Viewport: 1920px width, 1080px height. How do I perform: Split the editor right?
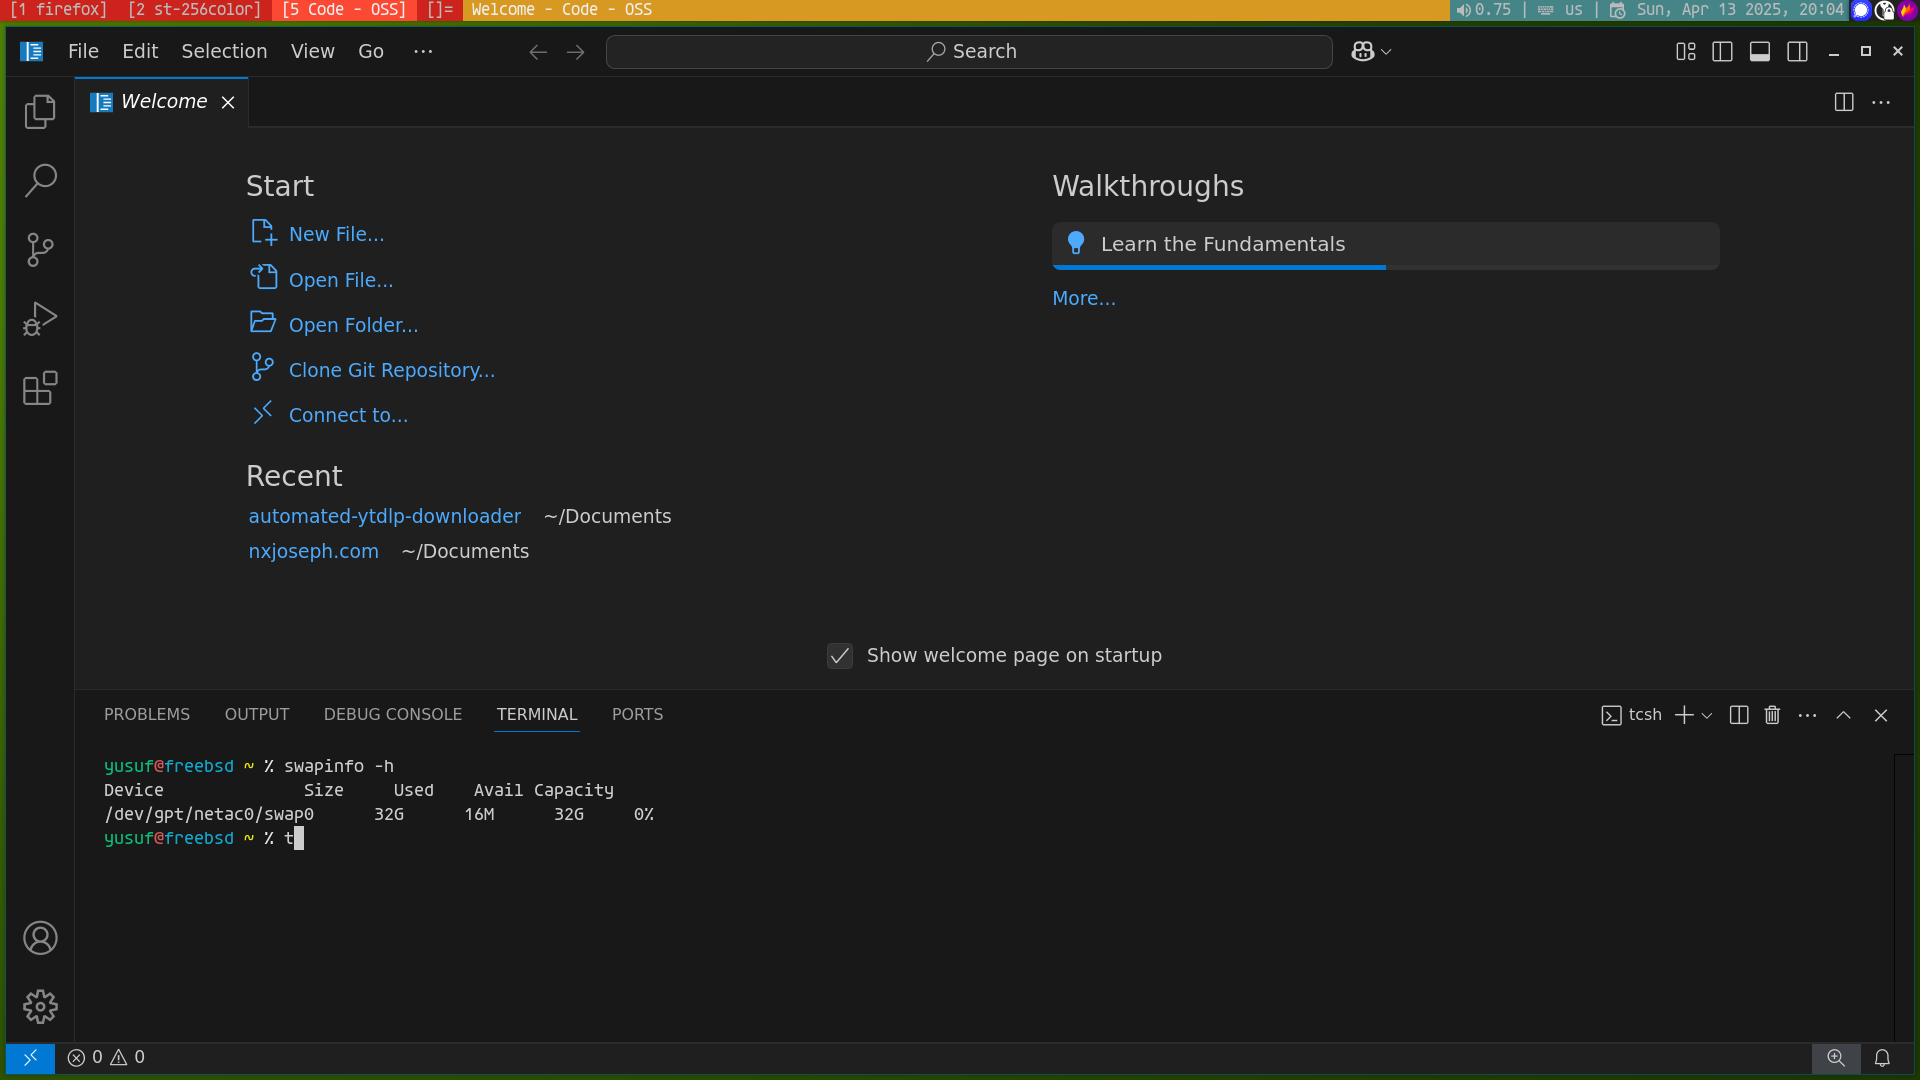1844,102
